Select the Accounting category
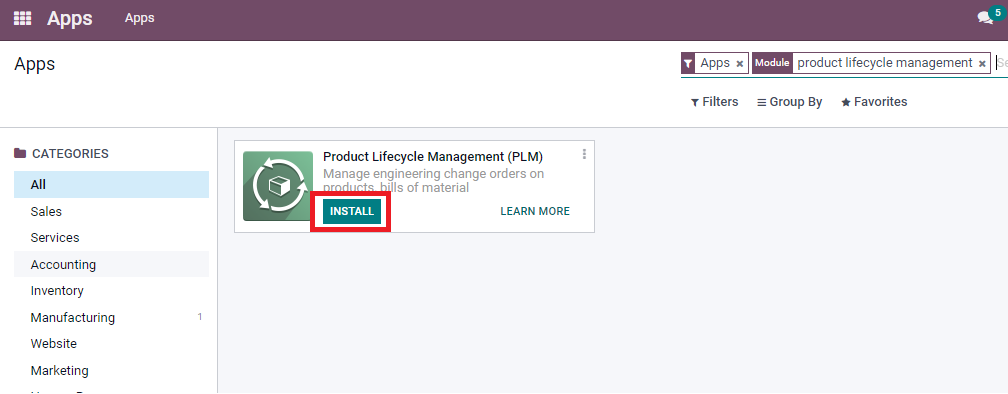This screenshot has height=394, width=1008. (x=111, y=264)
